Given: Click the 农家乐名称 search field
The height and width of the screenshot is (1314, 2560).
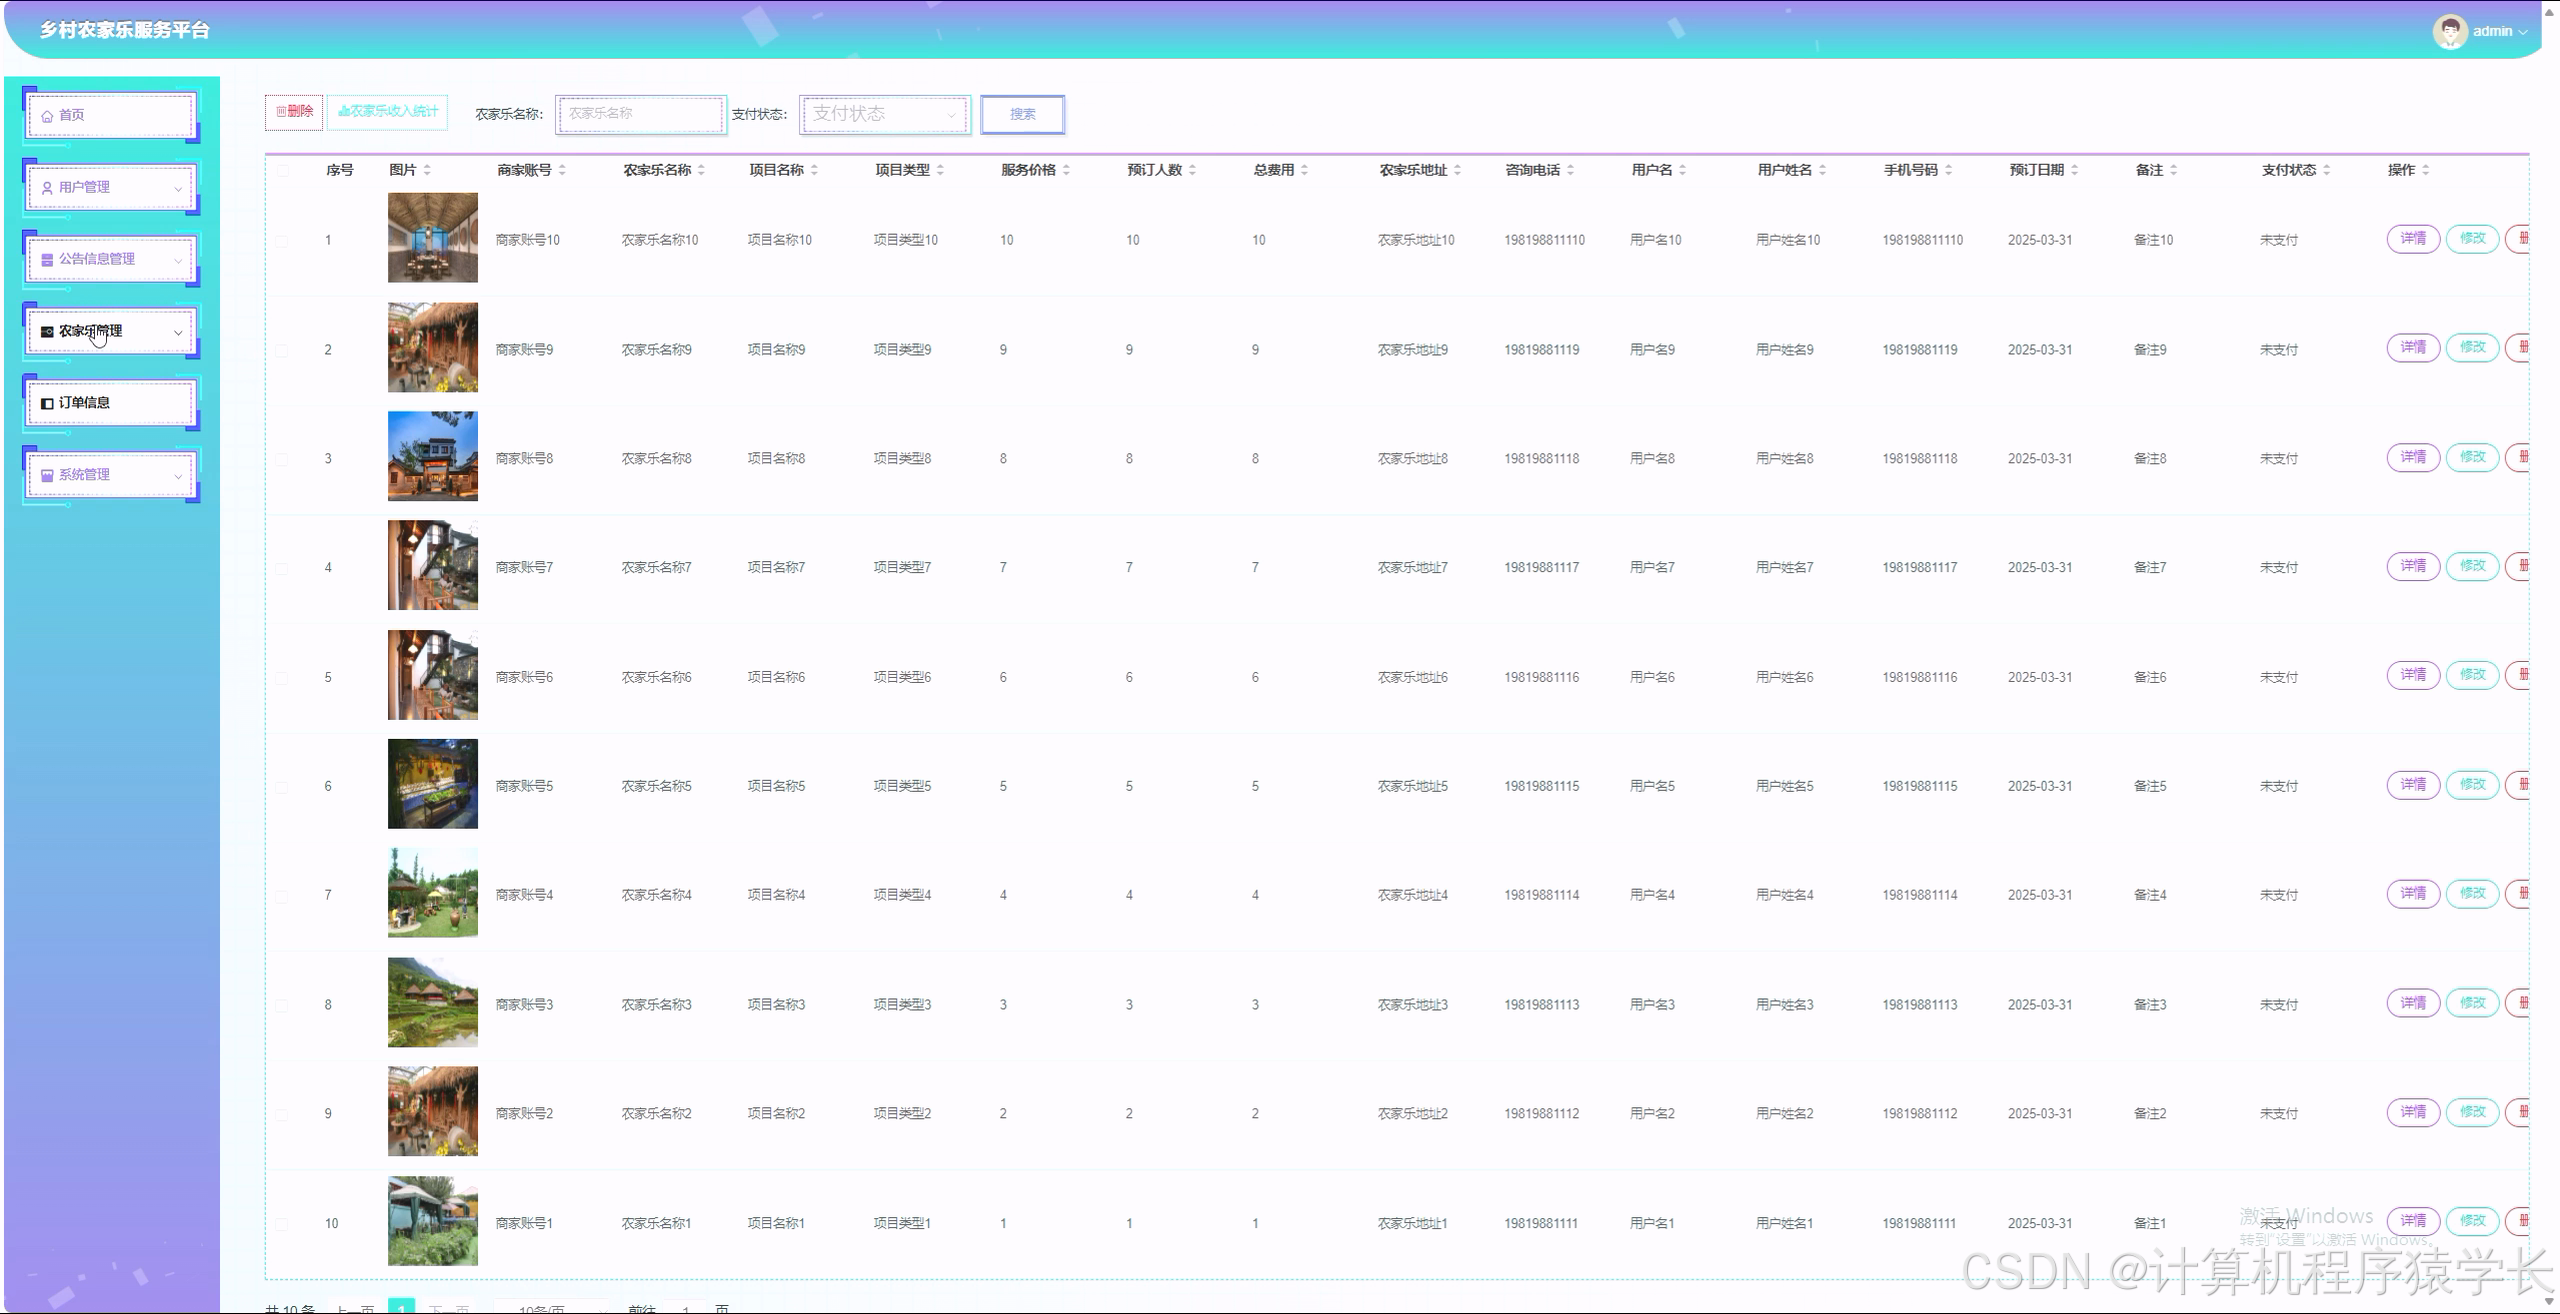Looking at the screenshot, I should coord(640,114).
